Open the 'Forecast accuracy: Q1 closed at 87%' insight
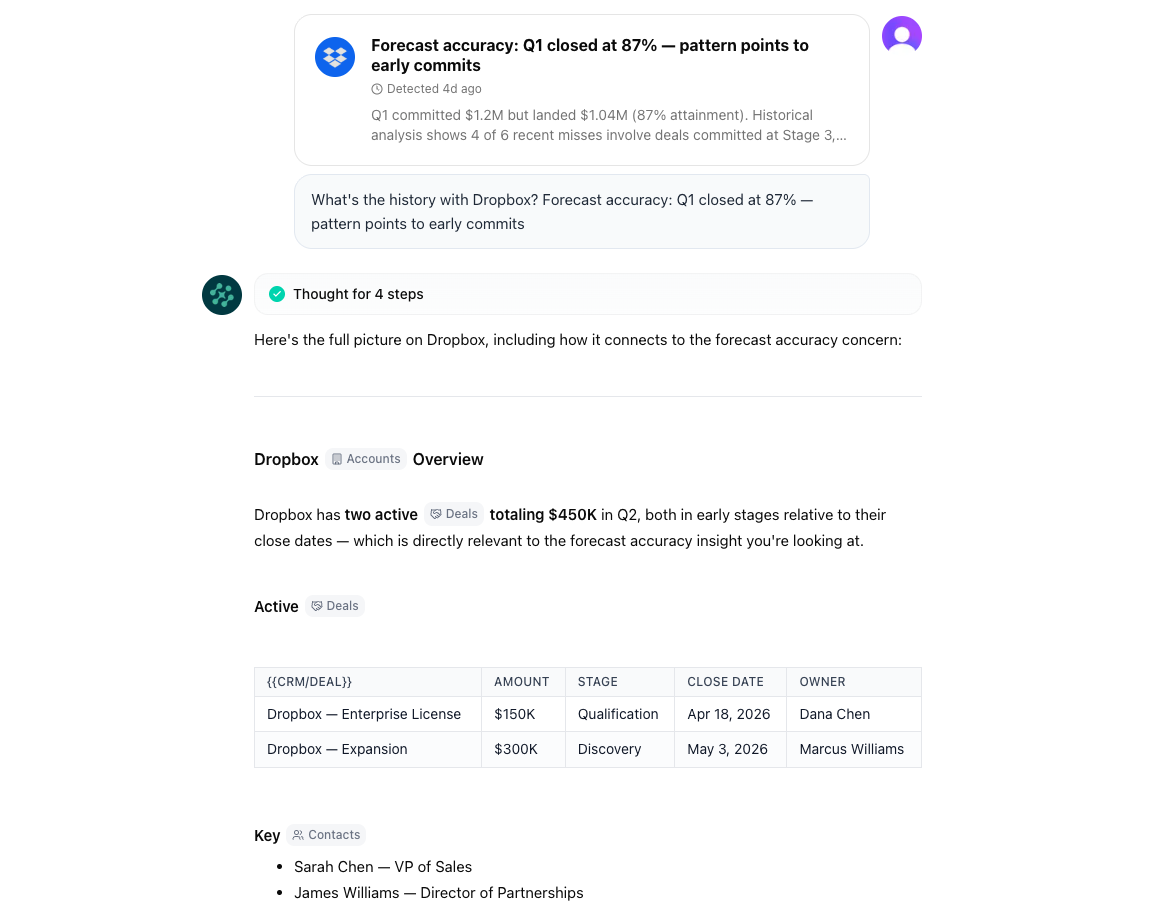 [x=590, y=56]
